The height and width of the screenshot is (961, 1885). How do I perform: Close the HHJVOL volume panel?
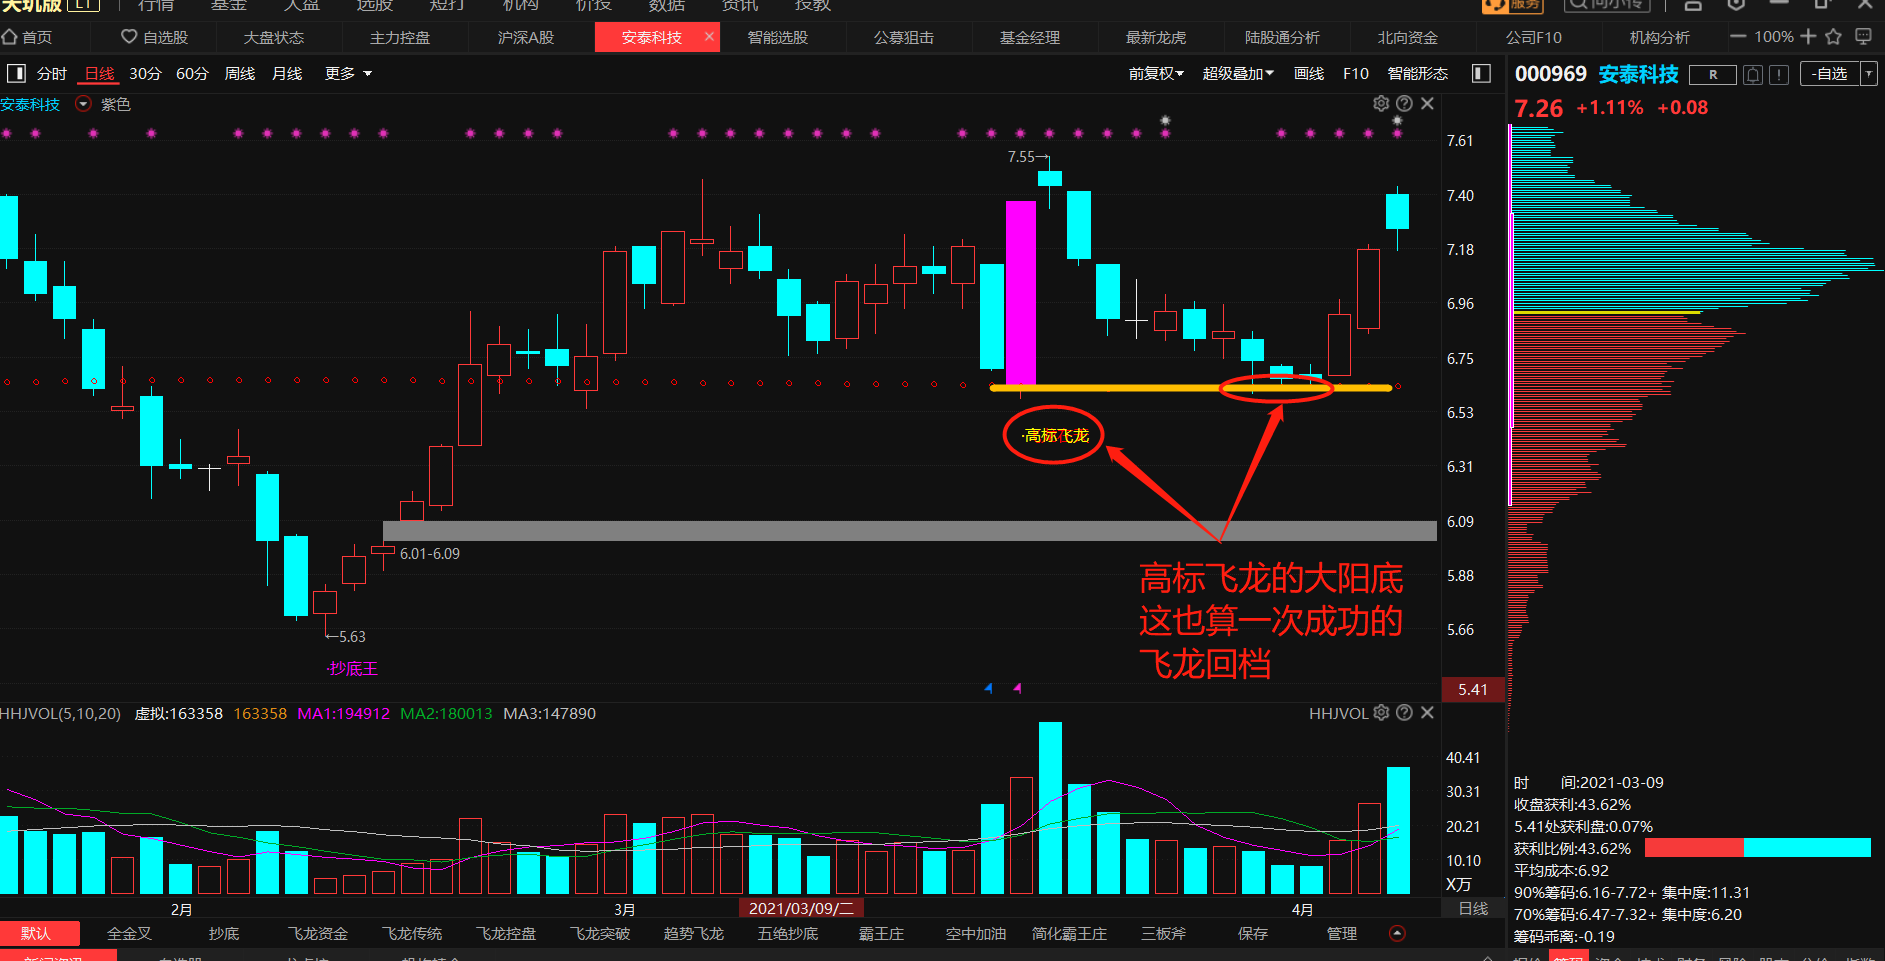tap(1427, 712)
